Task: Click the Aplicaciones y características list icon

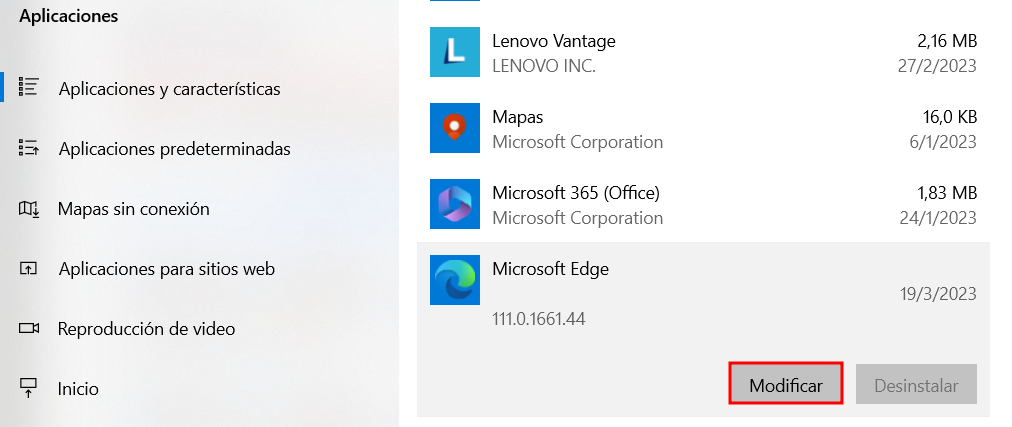Action: coord(29,88)
